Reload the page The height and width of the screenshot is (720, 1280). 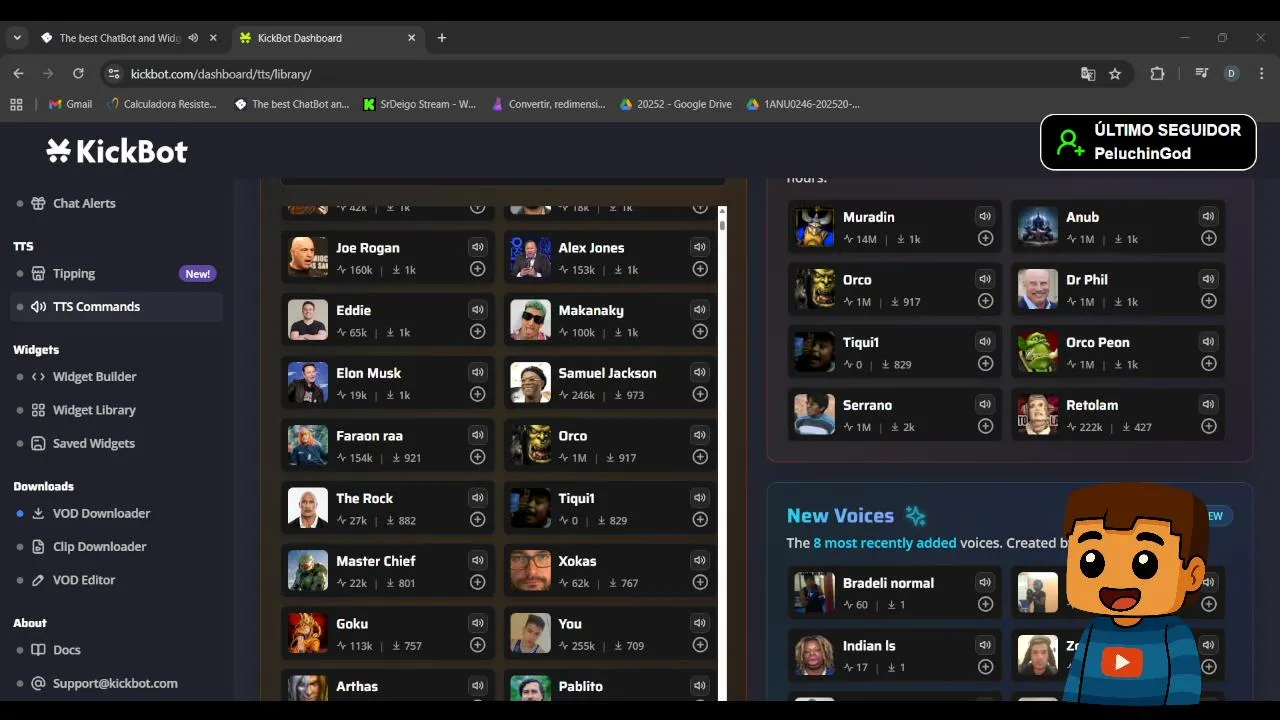point(78,74)
